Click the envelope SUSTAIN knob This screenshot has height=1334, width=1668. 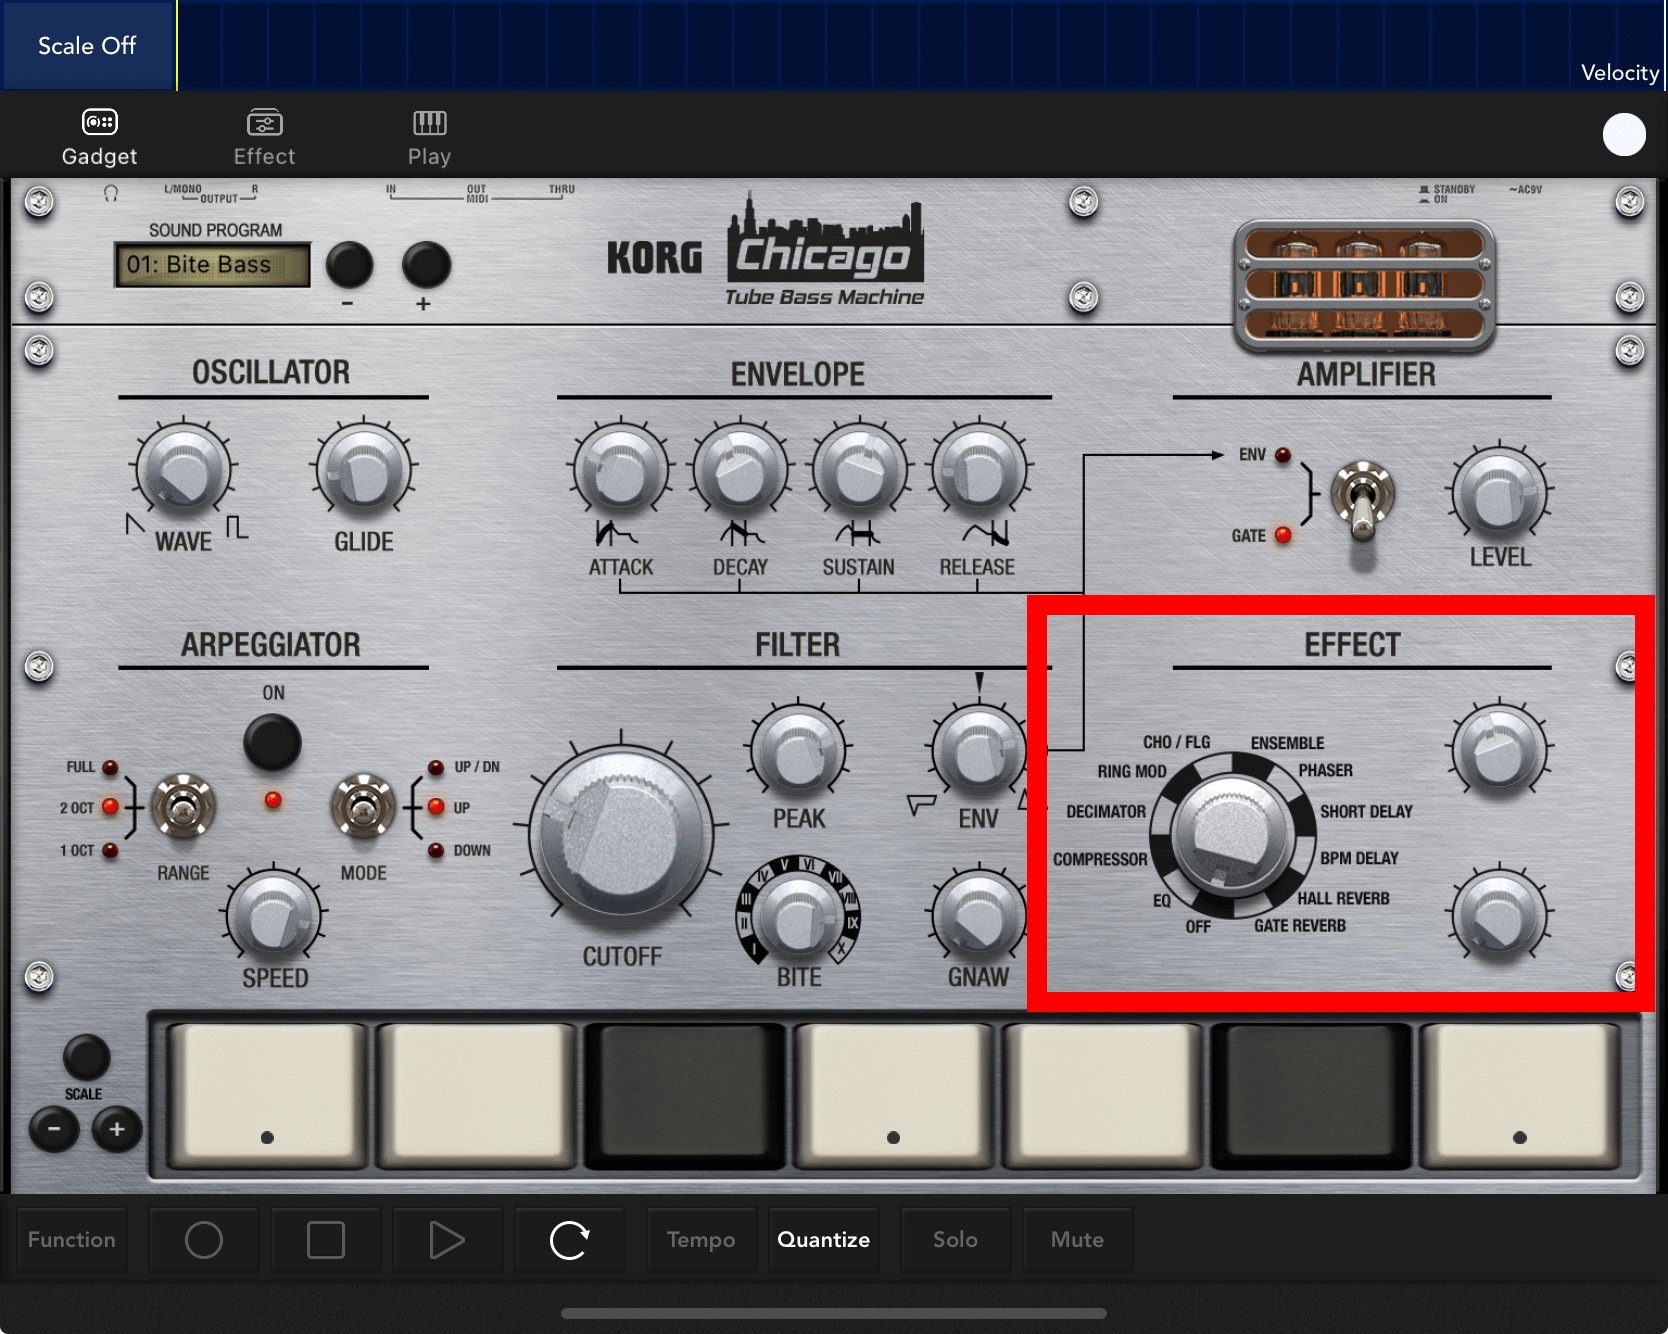click(x=859, y=471)
